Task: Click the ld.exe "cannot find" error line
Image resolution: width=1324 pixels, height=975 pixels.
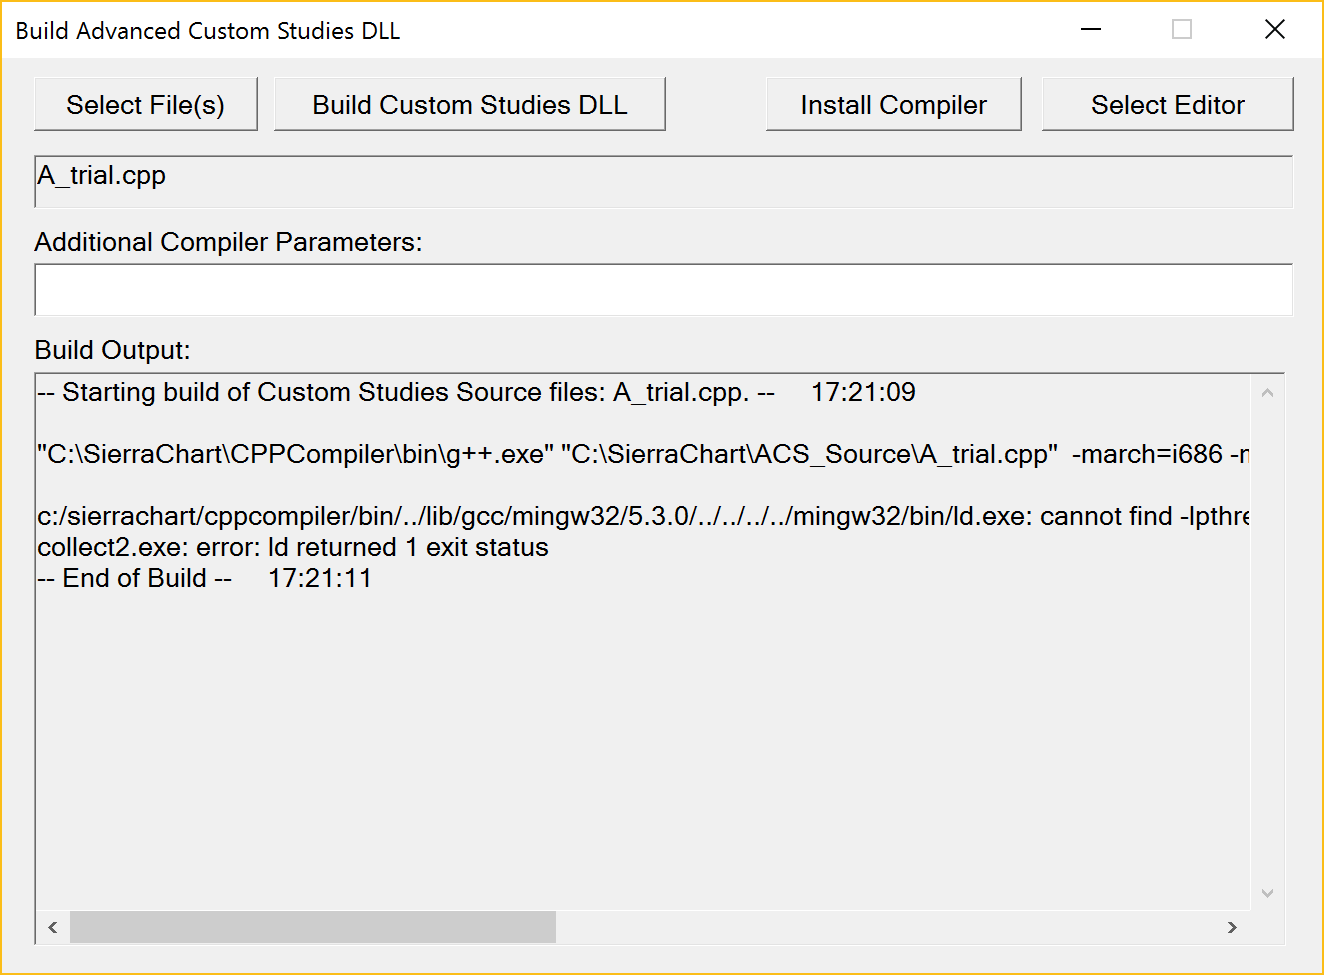Action: tap(640, 516)
